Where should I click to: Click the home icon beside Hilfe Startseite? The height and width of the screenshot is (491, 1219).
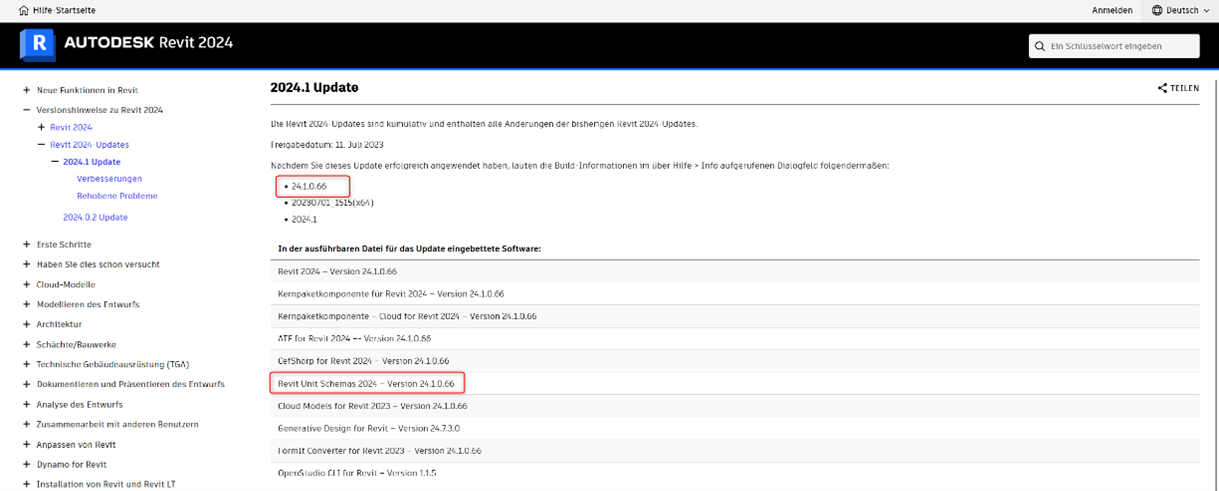(24, 10)
